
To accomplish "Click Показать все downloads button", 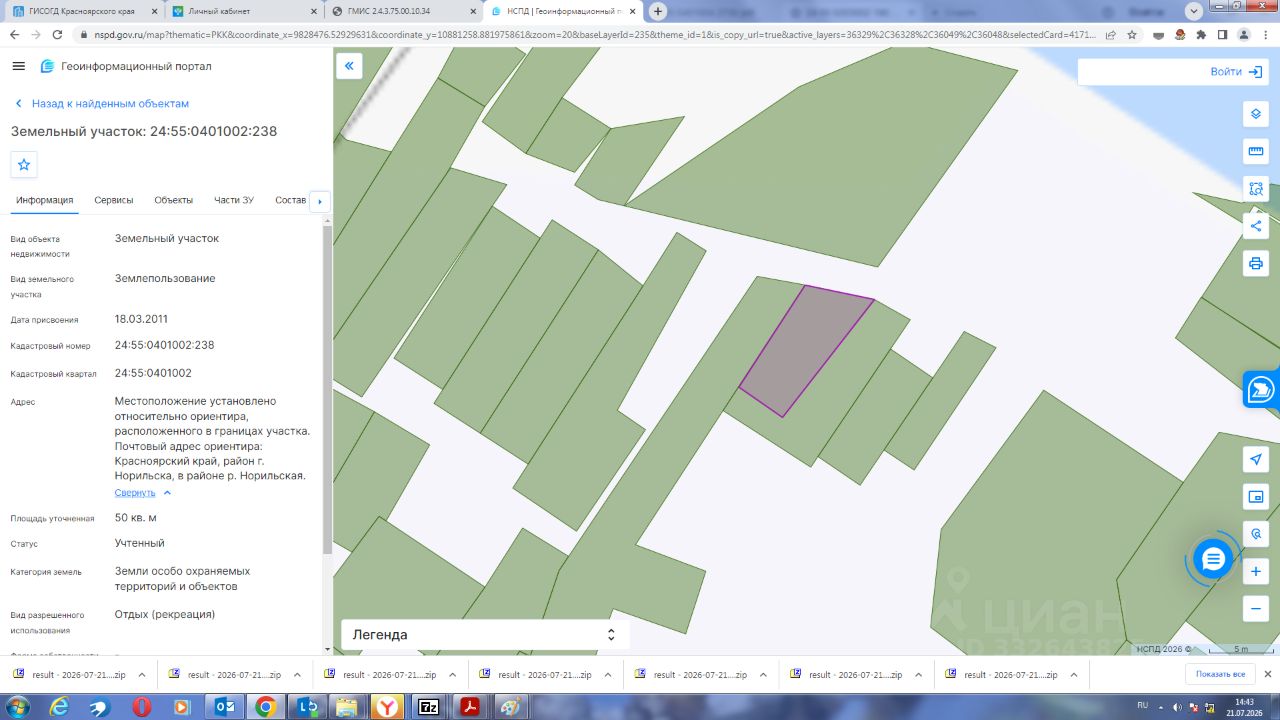I will tap(1220, 674).
